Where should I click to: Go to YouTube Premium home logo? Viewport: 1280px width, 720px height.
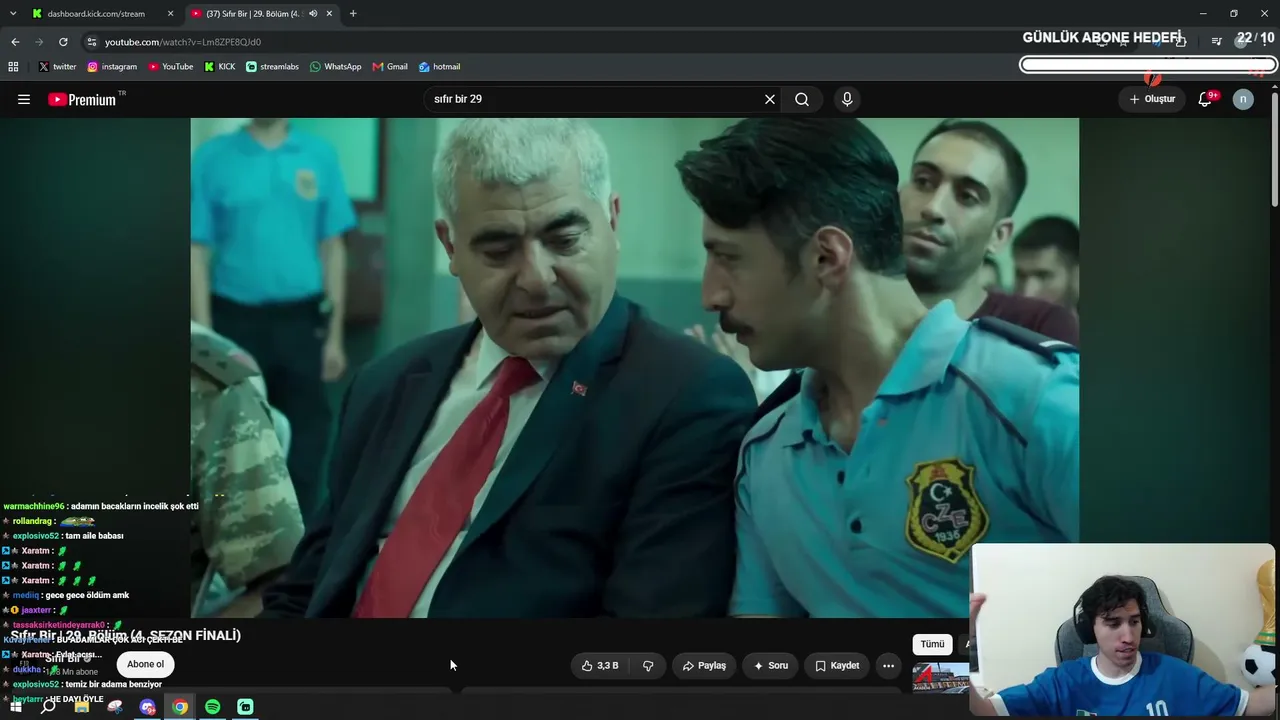82,99
